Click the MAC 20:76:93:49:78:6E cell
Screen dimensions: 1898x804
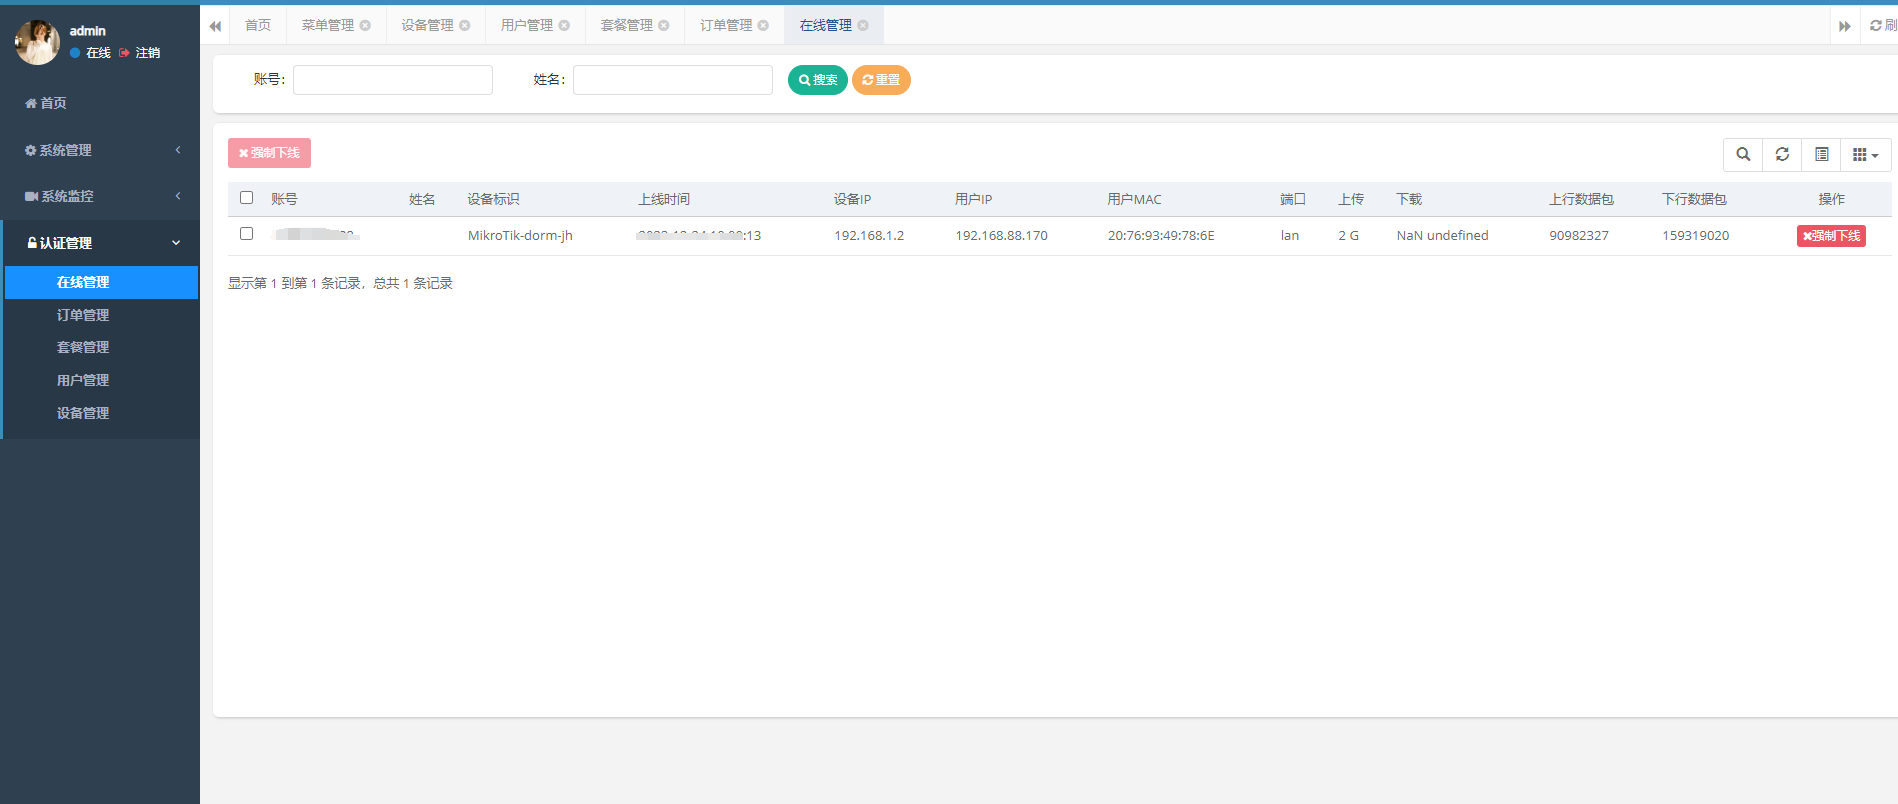[x=1161, y=236]
